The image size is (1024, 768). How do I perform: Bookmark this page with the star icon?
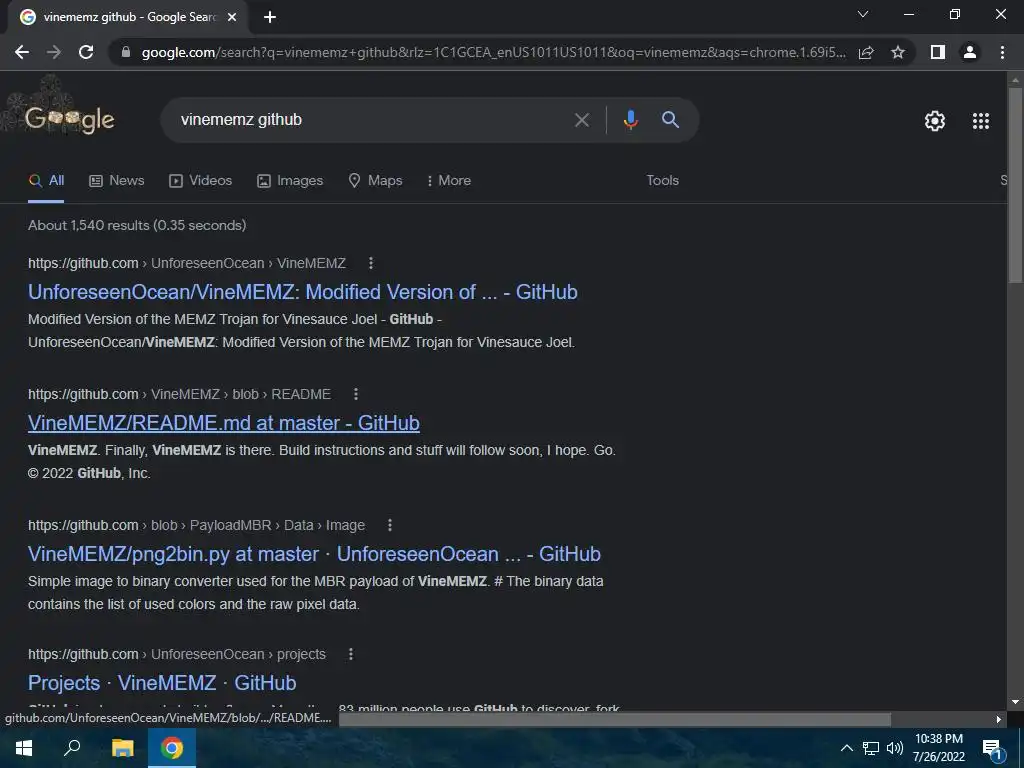(898, 52)
